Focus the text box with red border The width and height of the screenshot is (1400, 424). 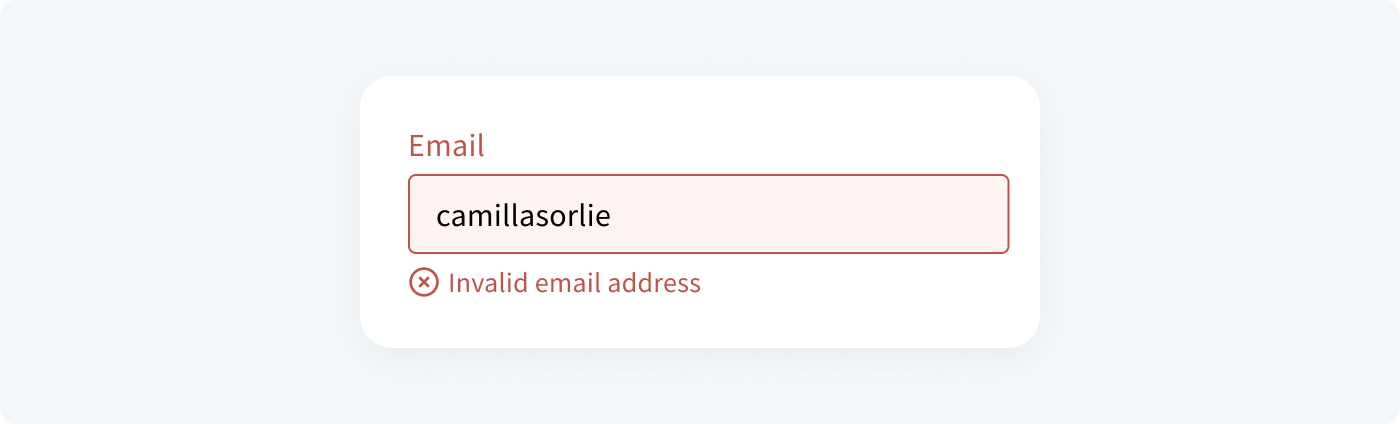click(708, 215)
